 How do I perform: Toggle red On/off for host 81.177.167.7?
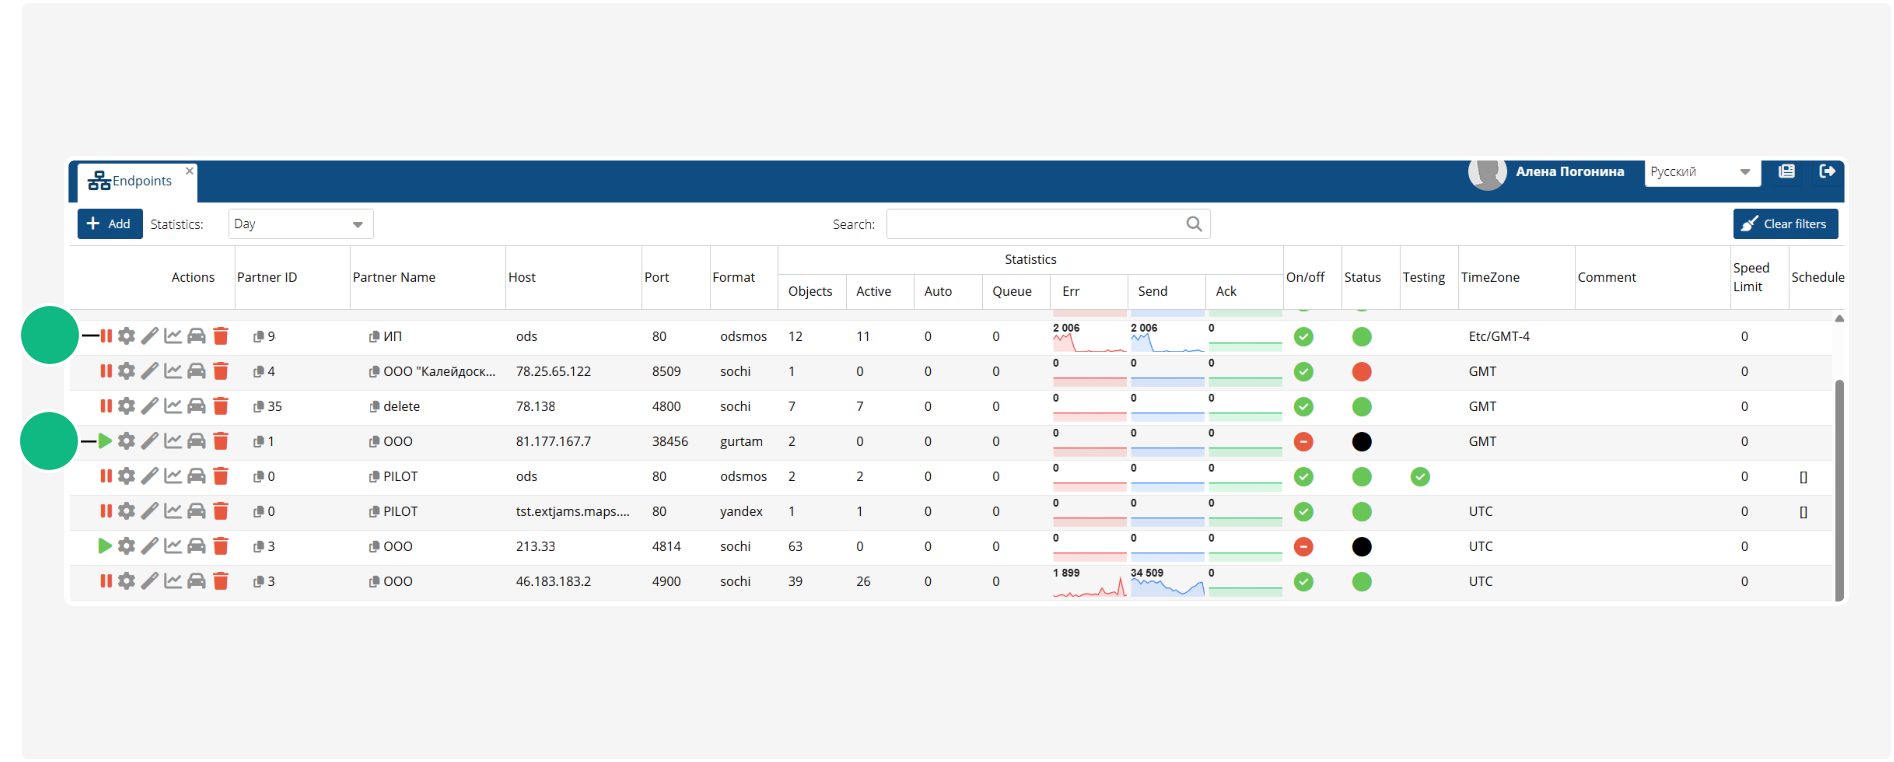1303,442
